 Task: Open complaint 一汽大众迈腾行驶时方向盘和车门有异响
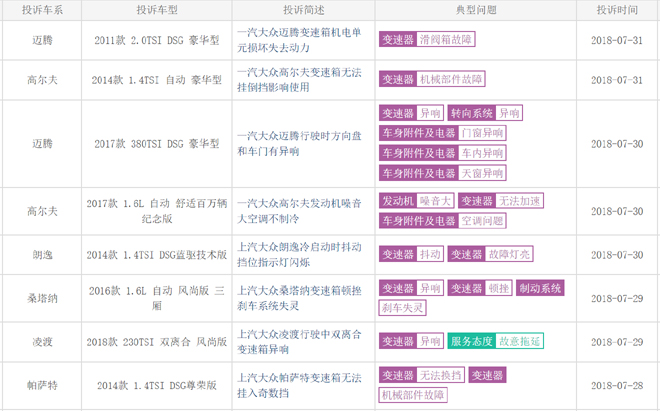(x=299, y=144)
